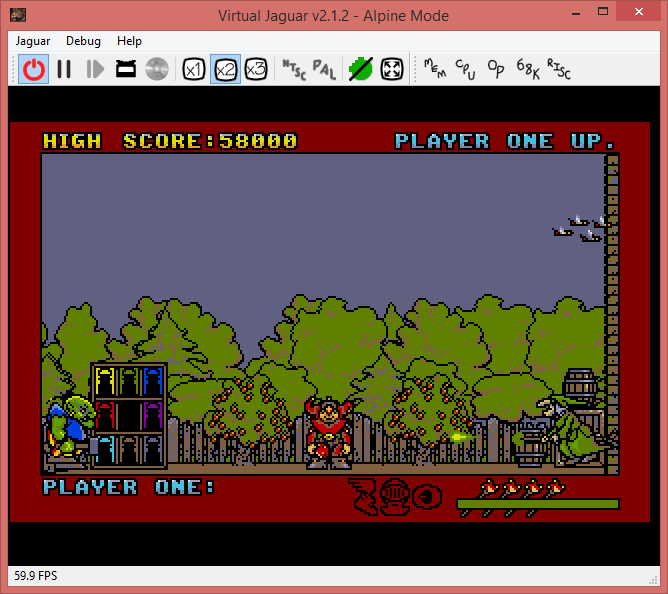
Task: Enter full screen mode
Action: click(392, 69)
